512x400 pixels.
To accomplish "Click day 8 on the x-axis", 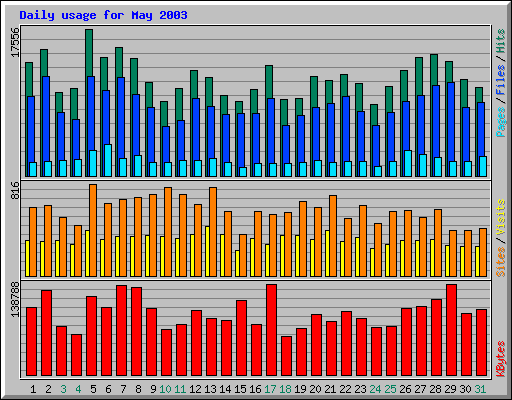I will pos(138,389).
